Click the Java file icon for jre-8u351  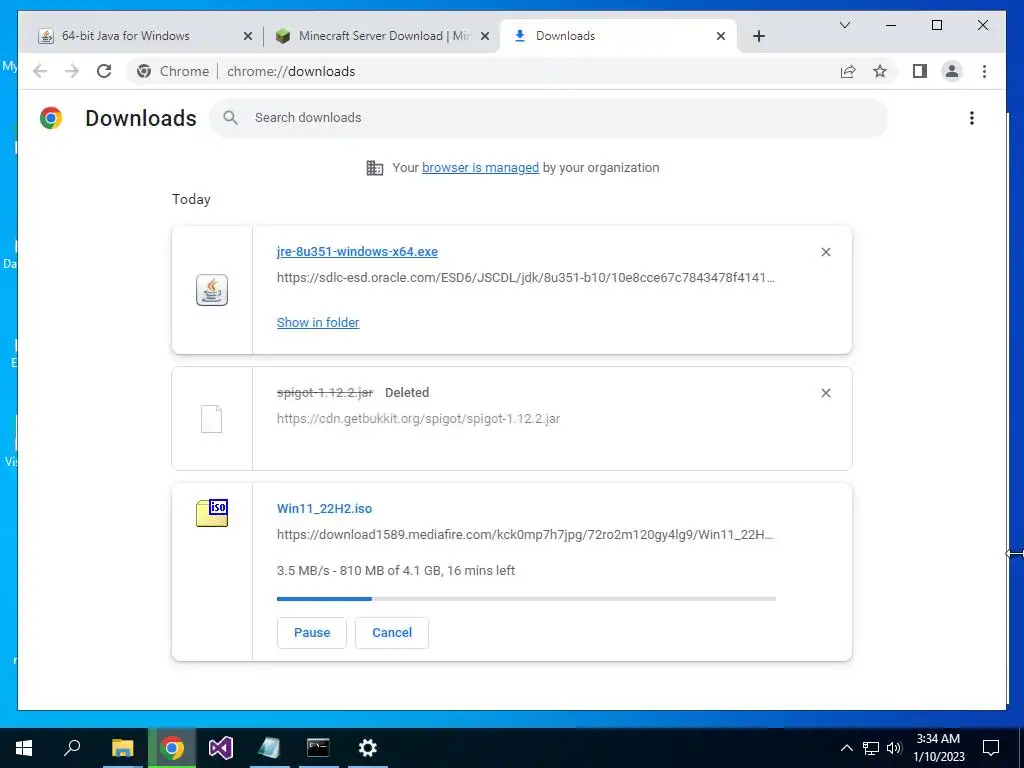tap(212, 290)
